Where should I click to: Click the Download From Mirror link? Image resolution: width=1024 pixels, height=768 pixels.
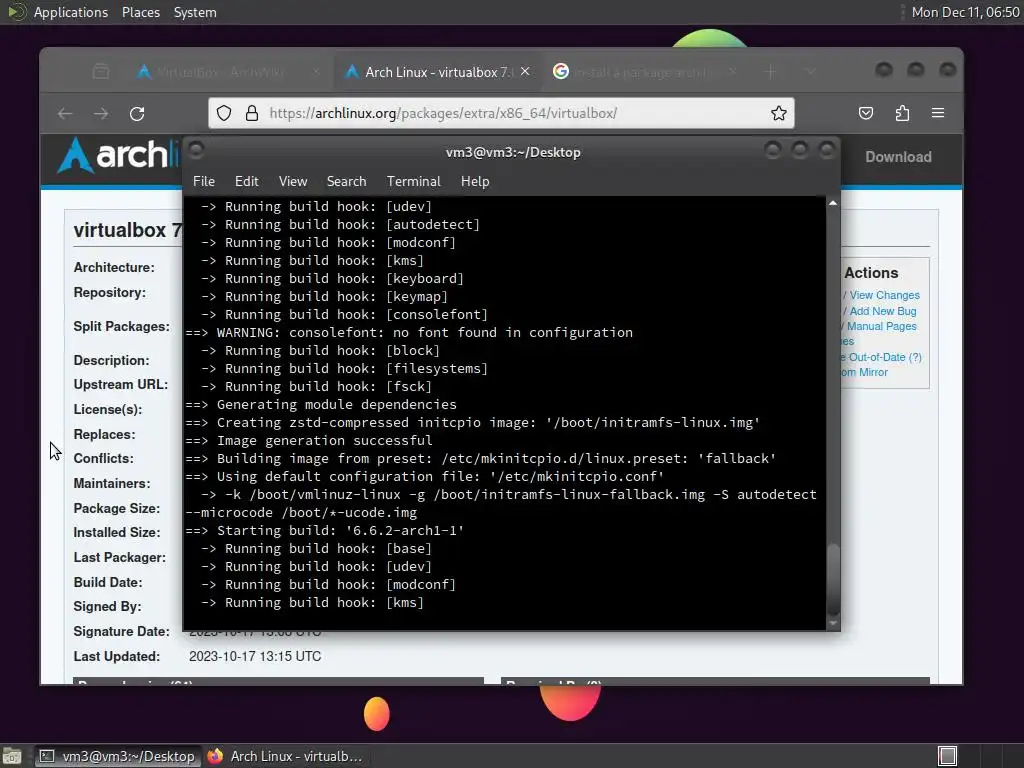[864, 372]
